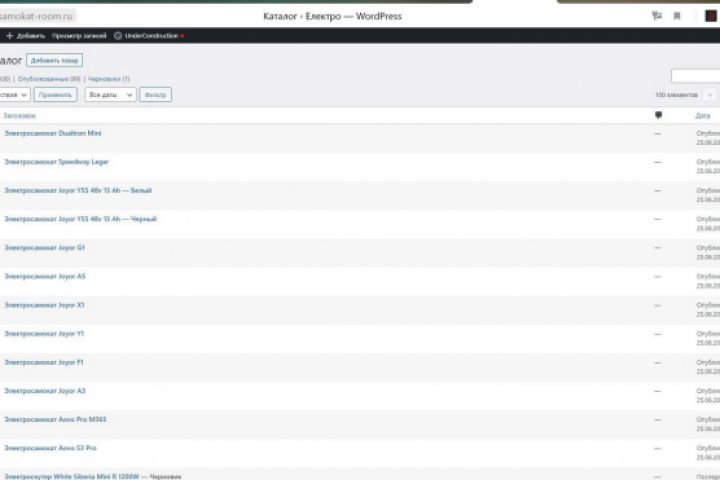Sort by the Дата column header
The width and height of the screenshot is (720, 480).
[x=703, y=116]
